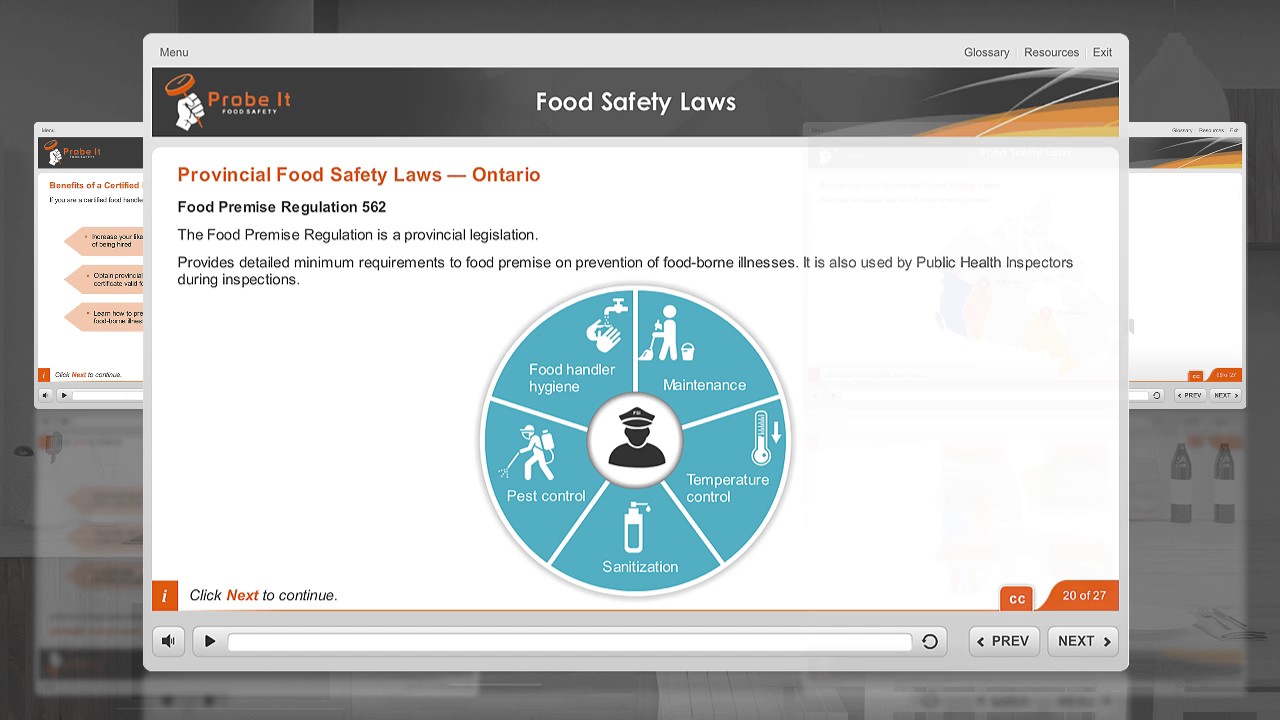The height and width of the screenshot is (720, 1280).
Task: Exit the course via Exit link
Action: (1102, 52)
